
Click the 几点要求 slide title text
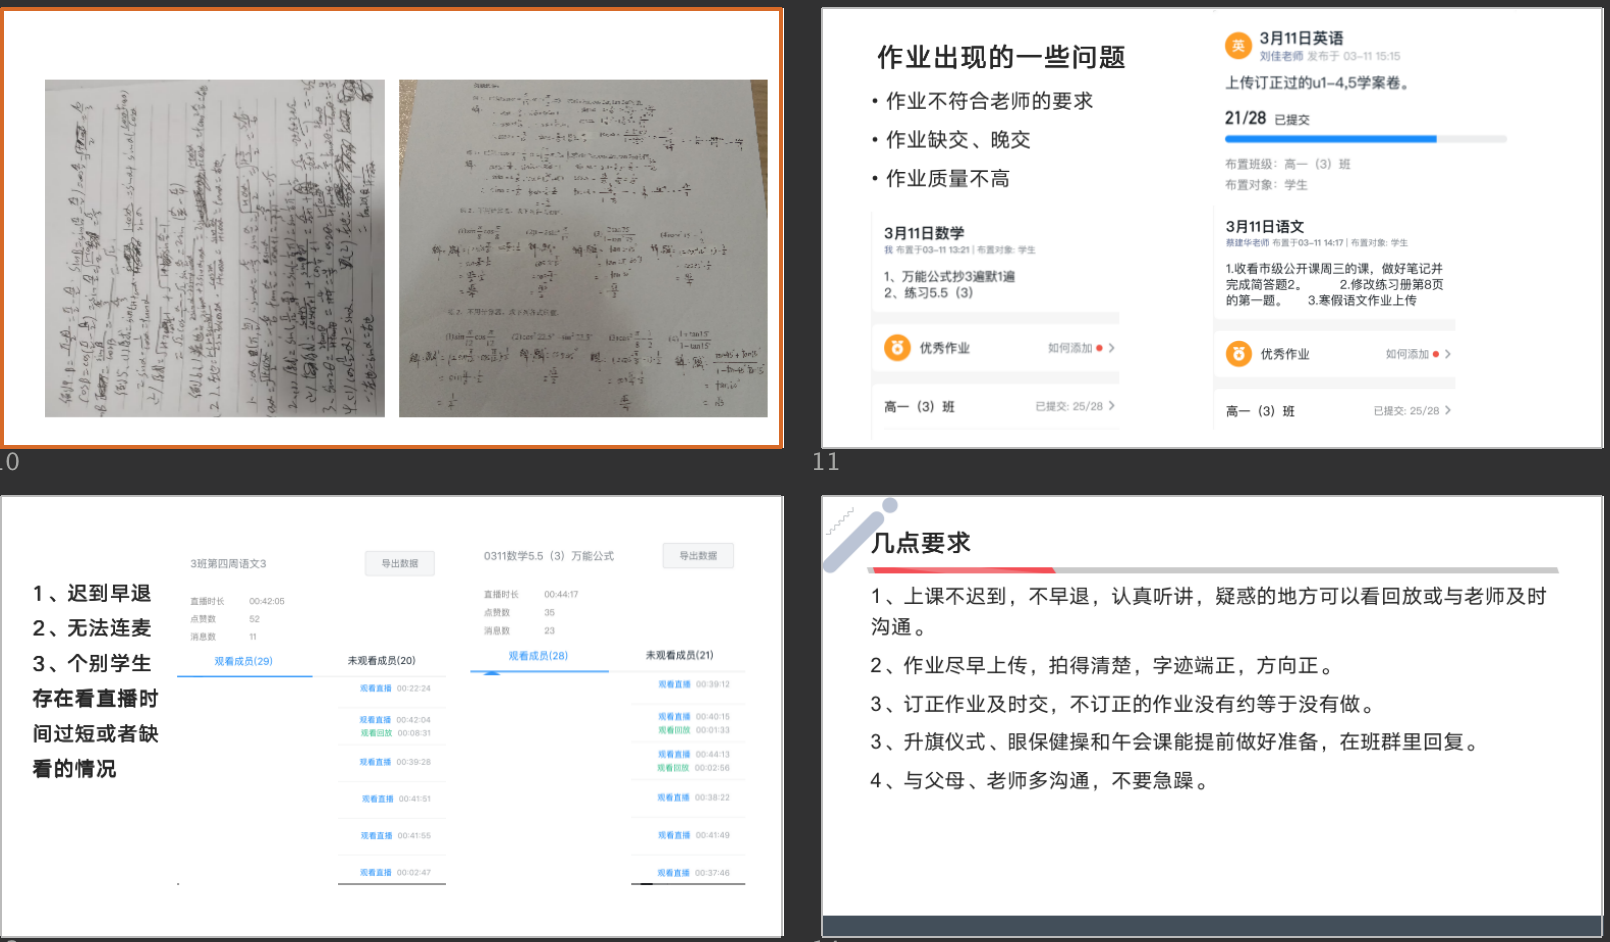click(920, 543)
